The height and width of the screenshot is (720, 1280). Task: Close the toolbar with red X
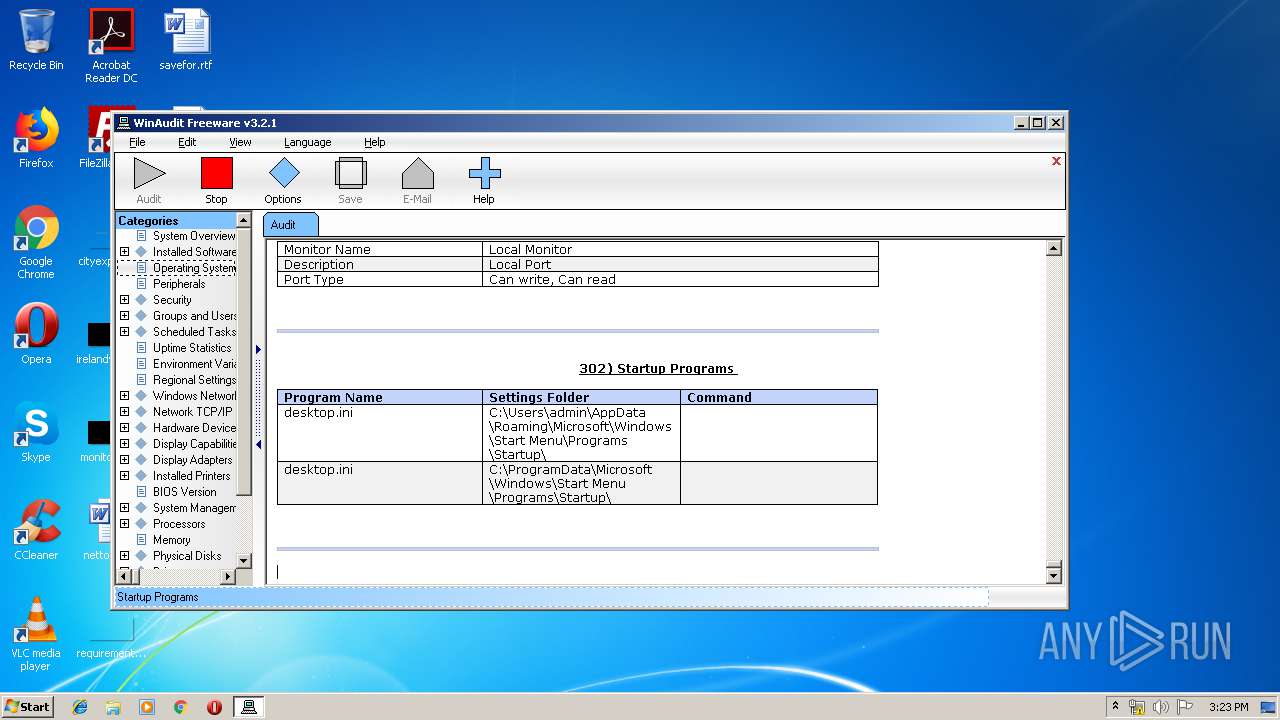click(x=1056, y=161)
